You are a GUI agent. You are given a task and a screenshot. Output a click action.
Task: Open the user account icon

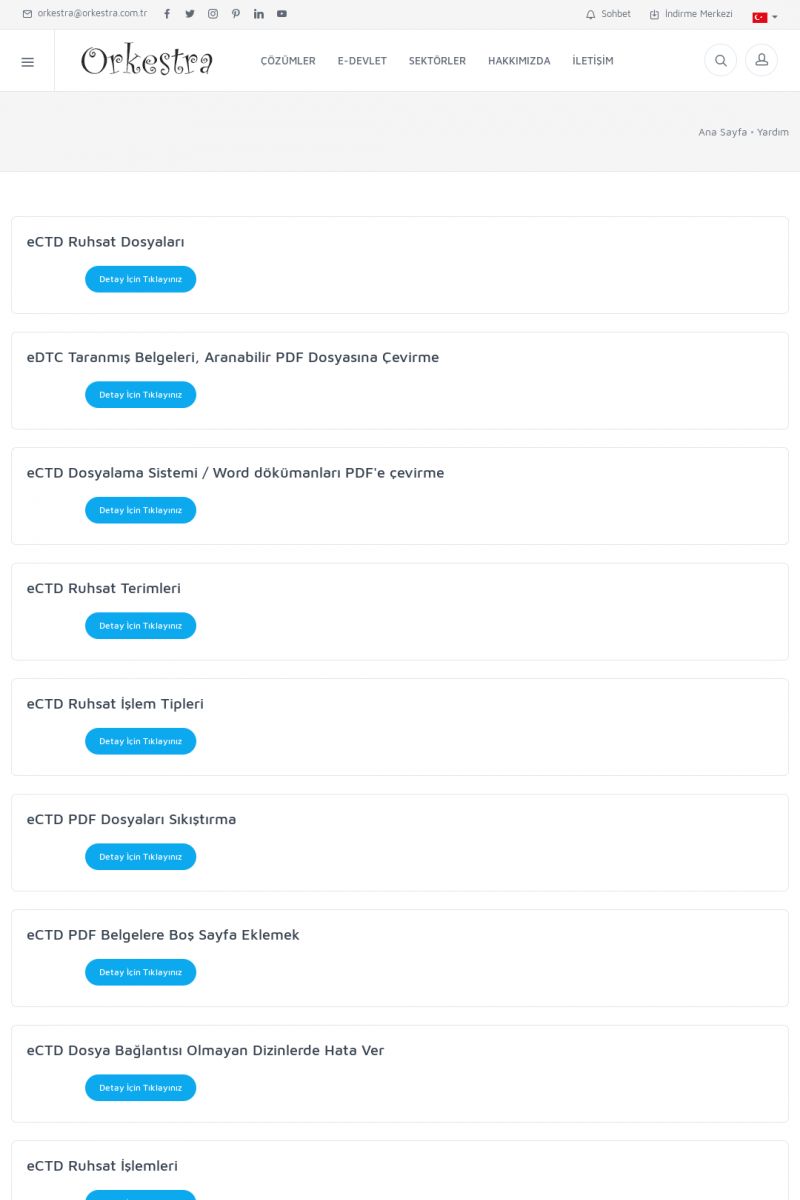click(761, 61)
